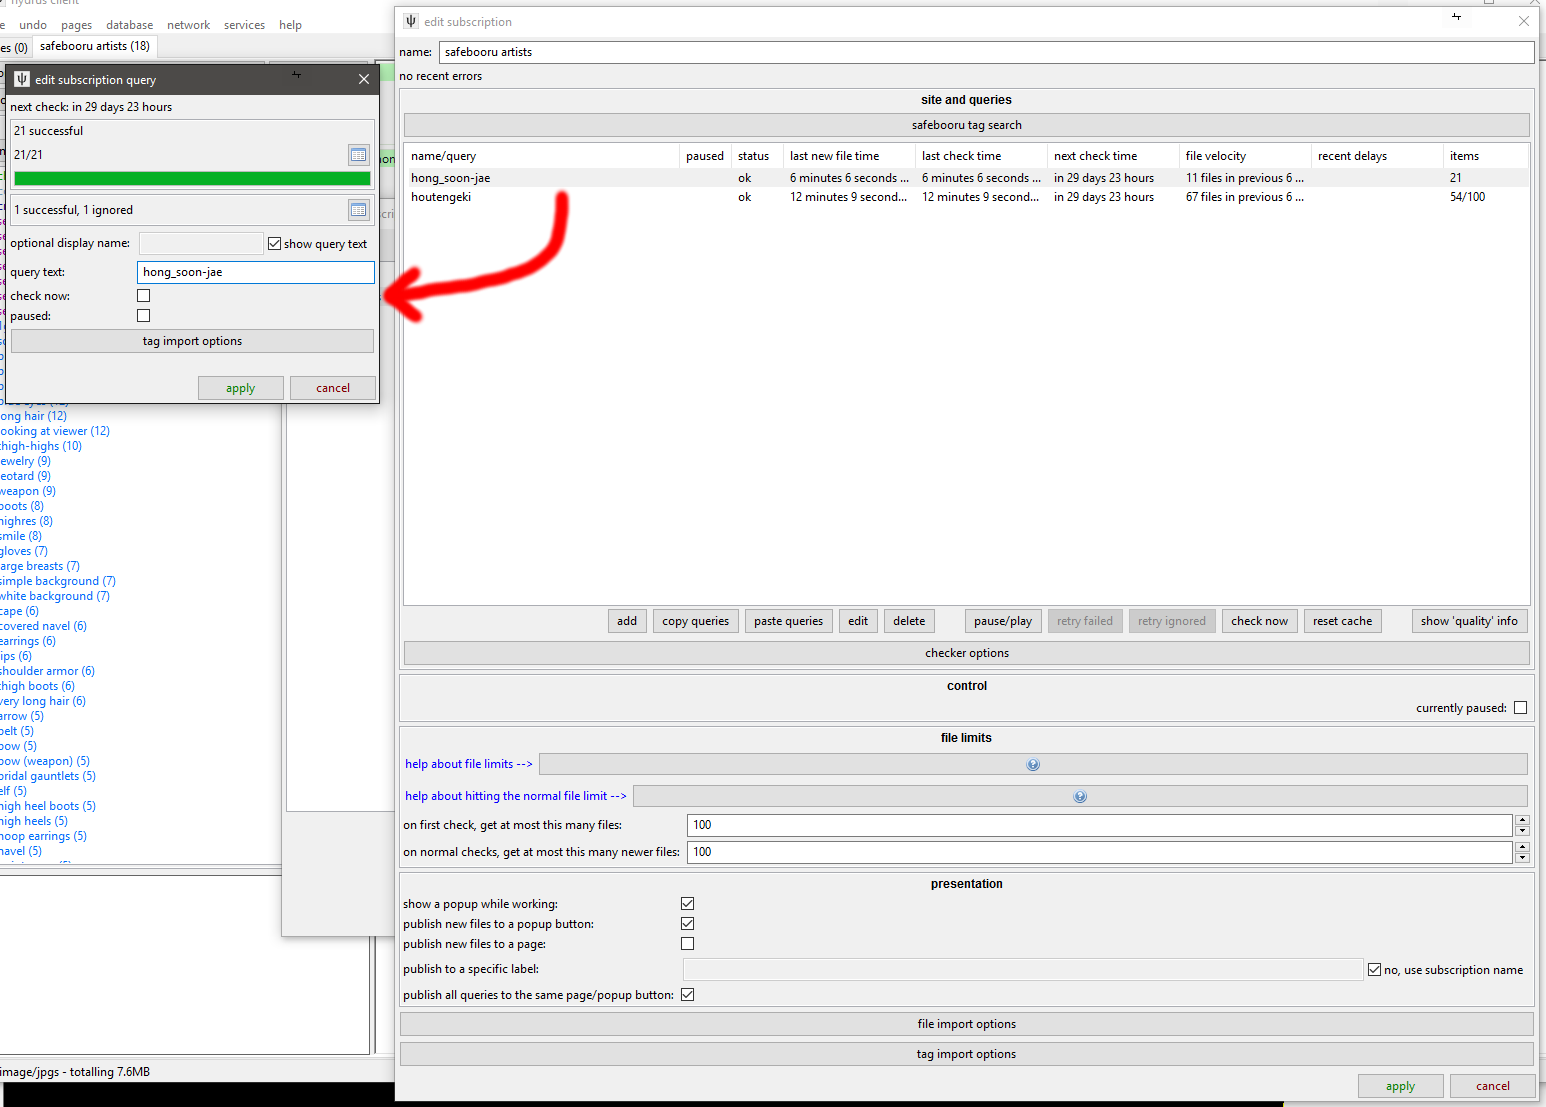Select the 'hong_soon-jae' query row

[966, 178]
